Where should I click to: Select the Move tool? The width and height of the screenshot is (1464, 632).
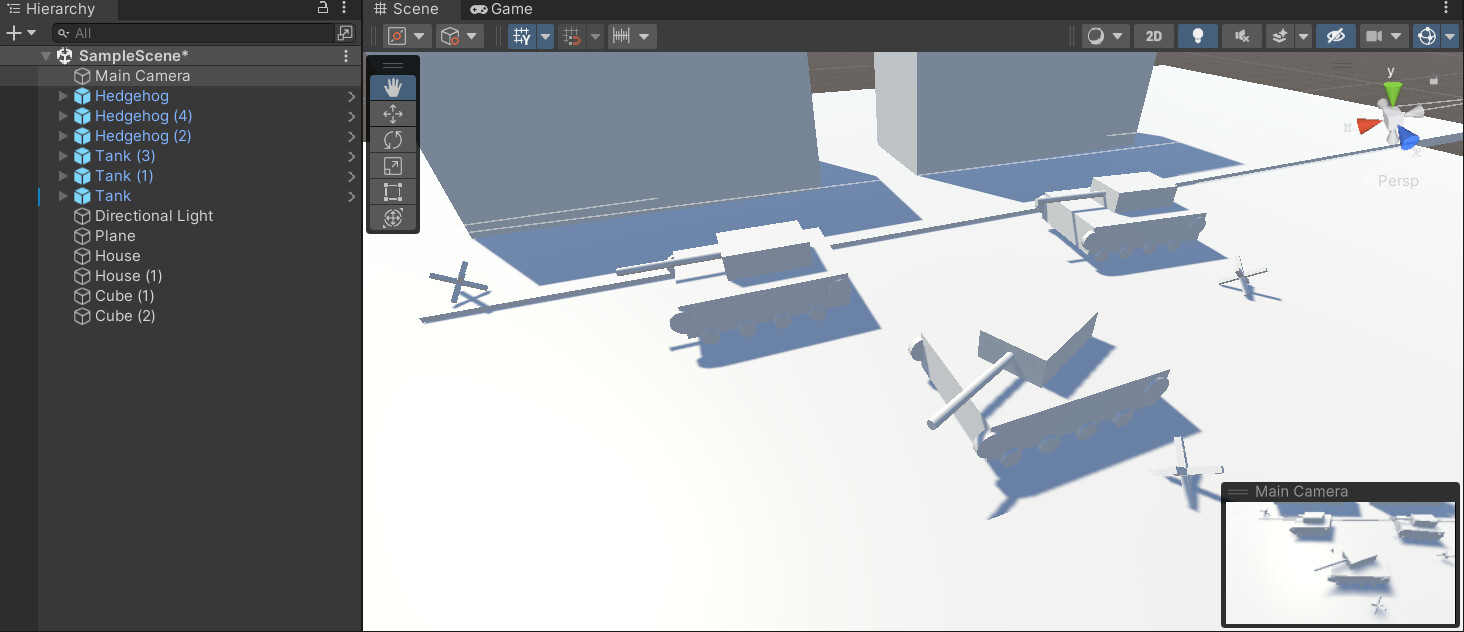coord(393,113)
